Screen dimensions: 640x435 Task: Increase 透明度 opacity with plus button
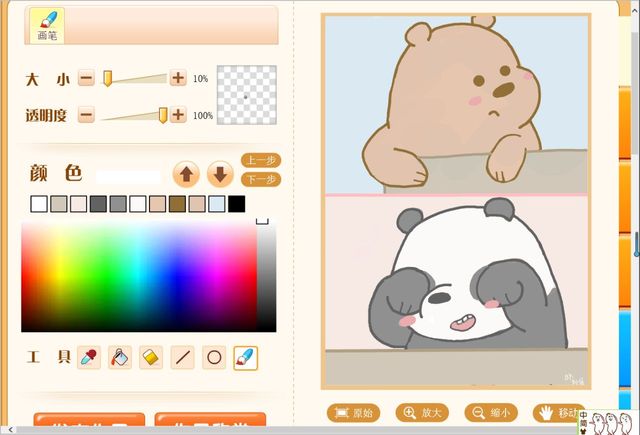[178, 115]
